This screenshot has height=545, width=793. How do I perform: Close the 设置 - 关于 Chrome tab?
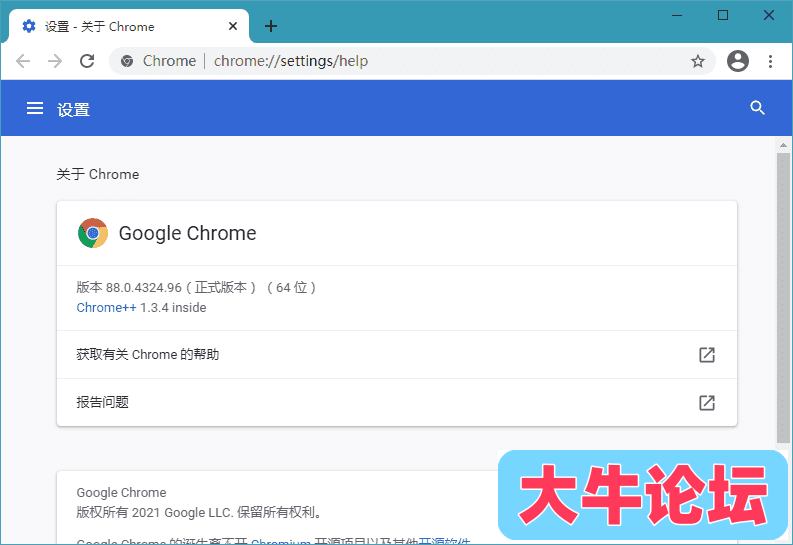pyautogui.click(x=233, y=26)
